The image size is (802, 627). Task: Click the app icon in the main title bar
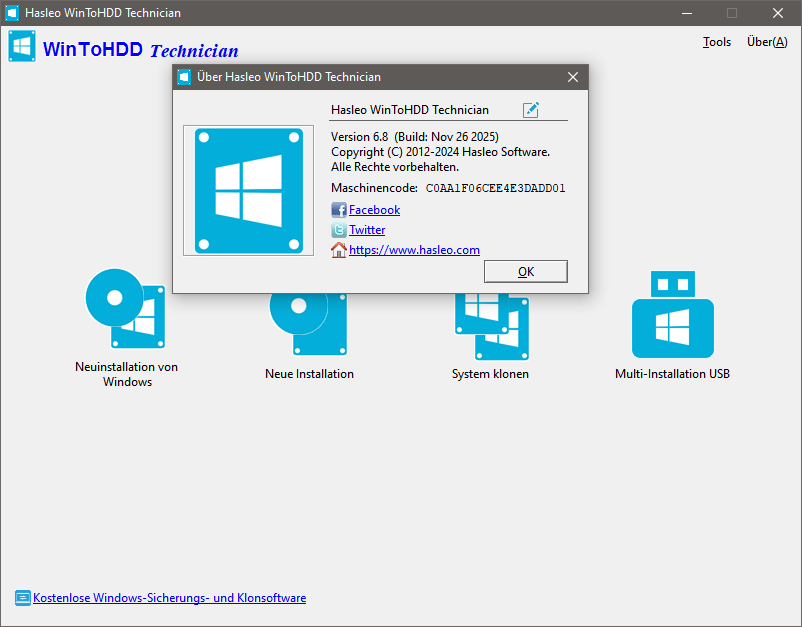[12, 13]
